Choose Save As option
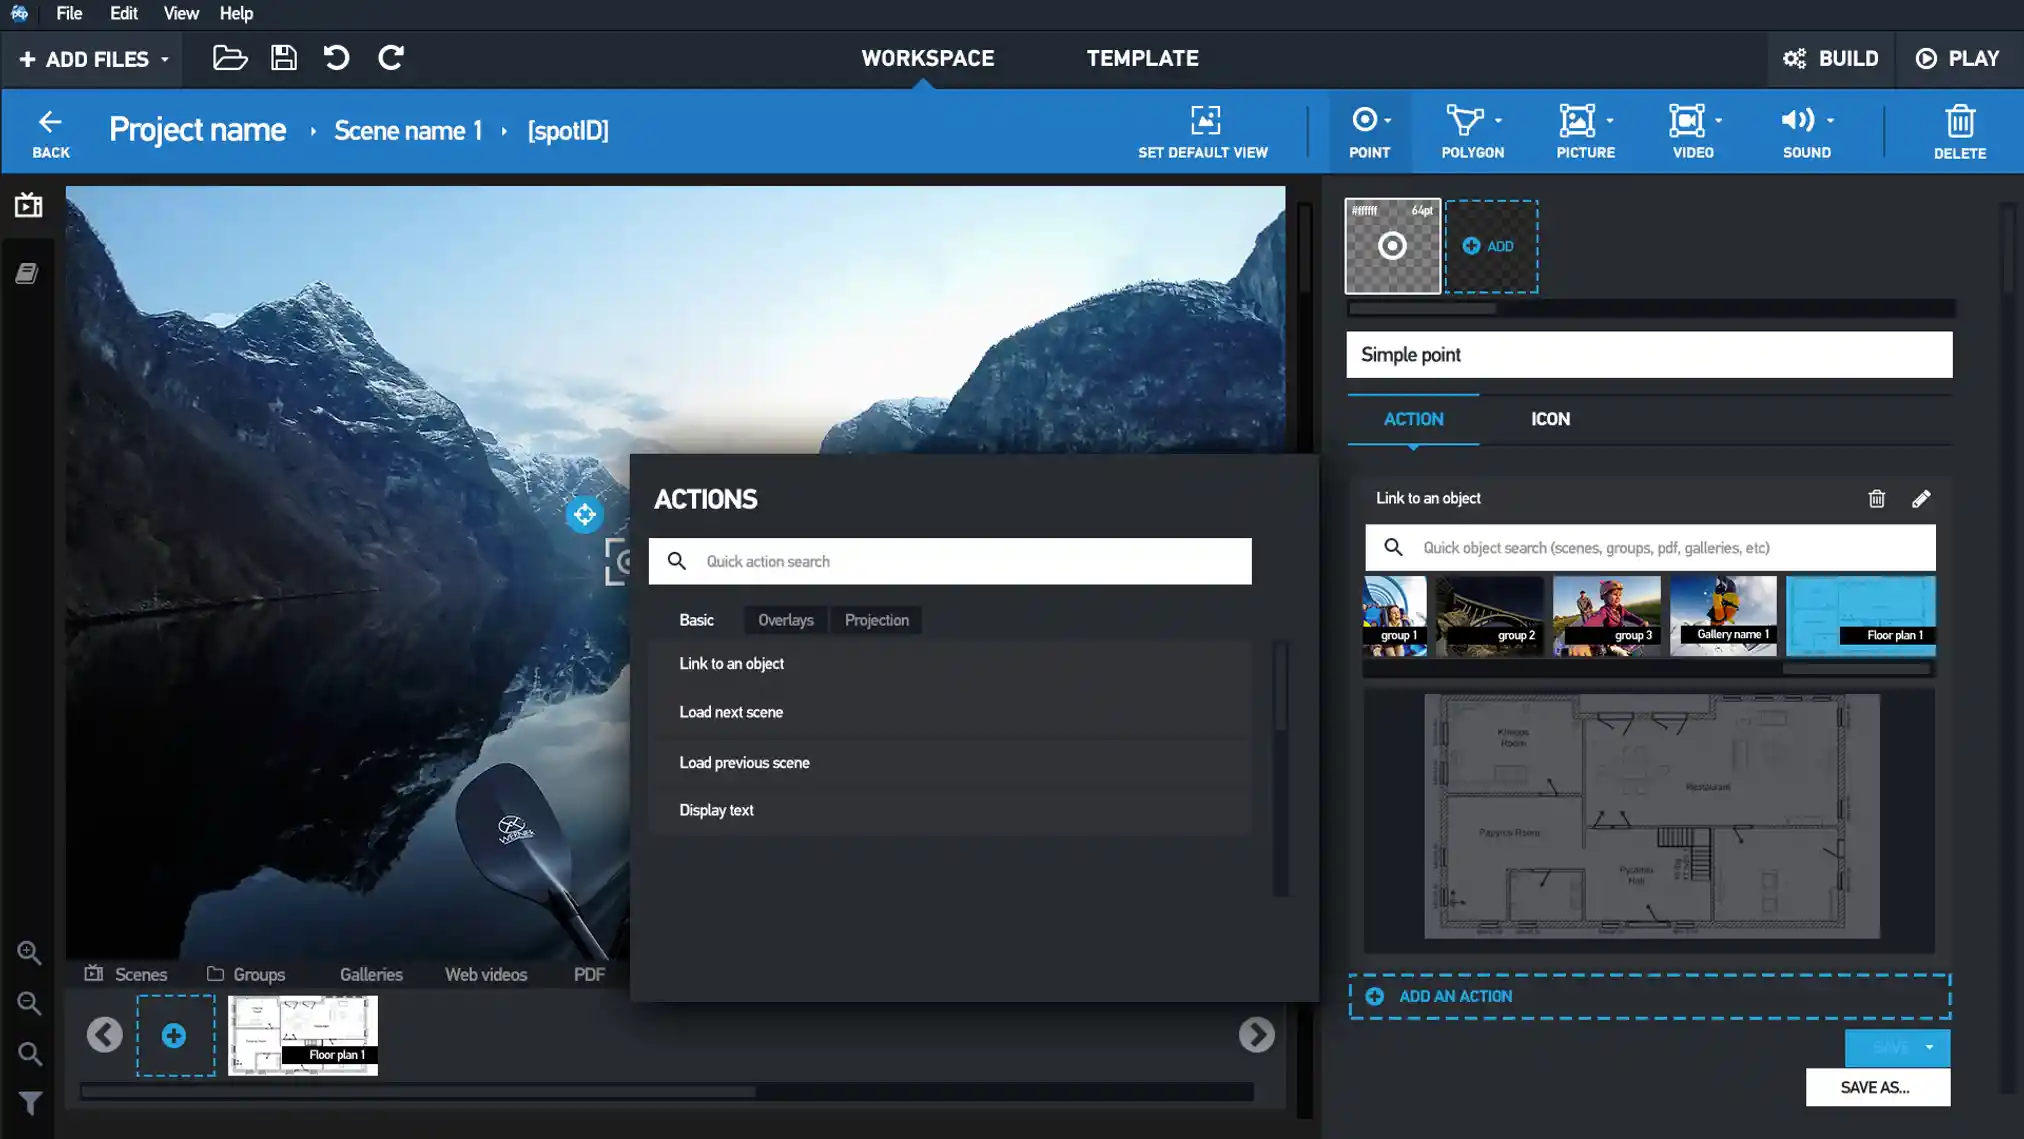 (1877, 1087)
